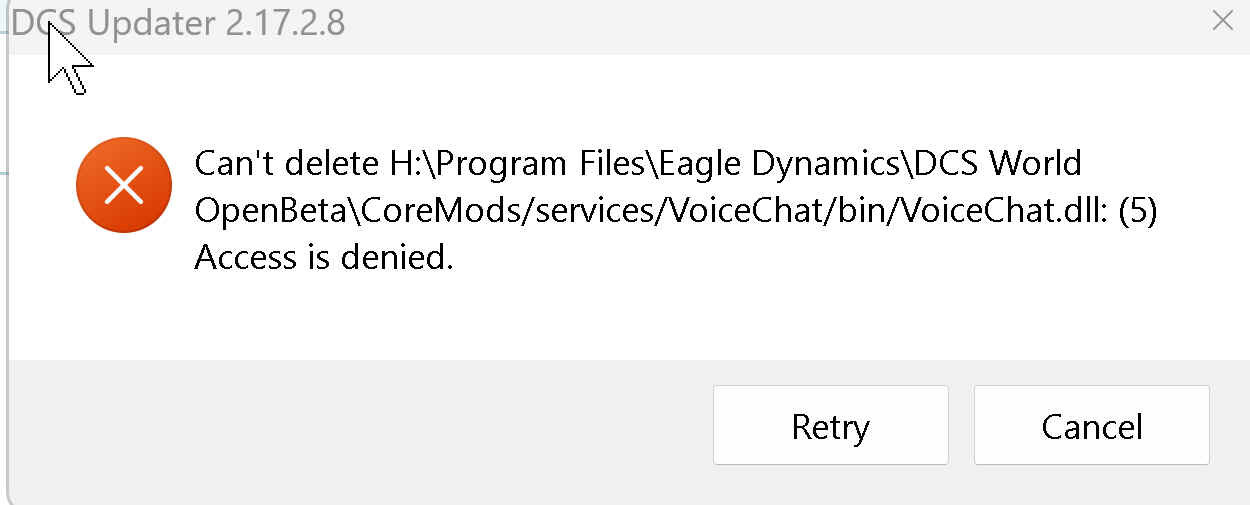Click the white X inside the error icon

click(x=124, y=185)
